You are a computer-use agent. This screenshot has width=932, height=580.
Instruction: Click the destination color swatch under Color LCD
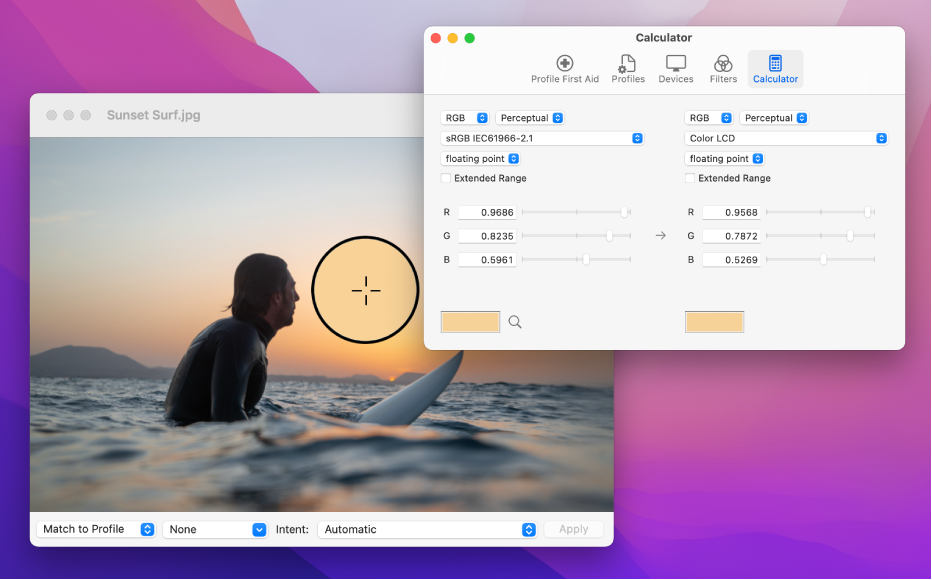point(714,322)
